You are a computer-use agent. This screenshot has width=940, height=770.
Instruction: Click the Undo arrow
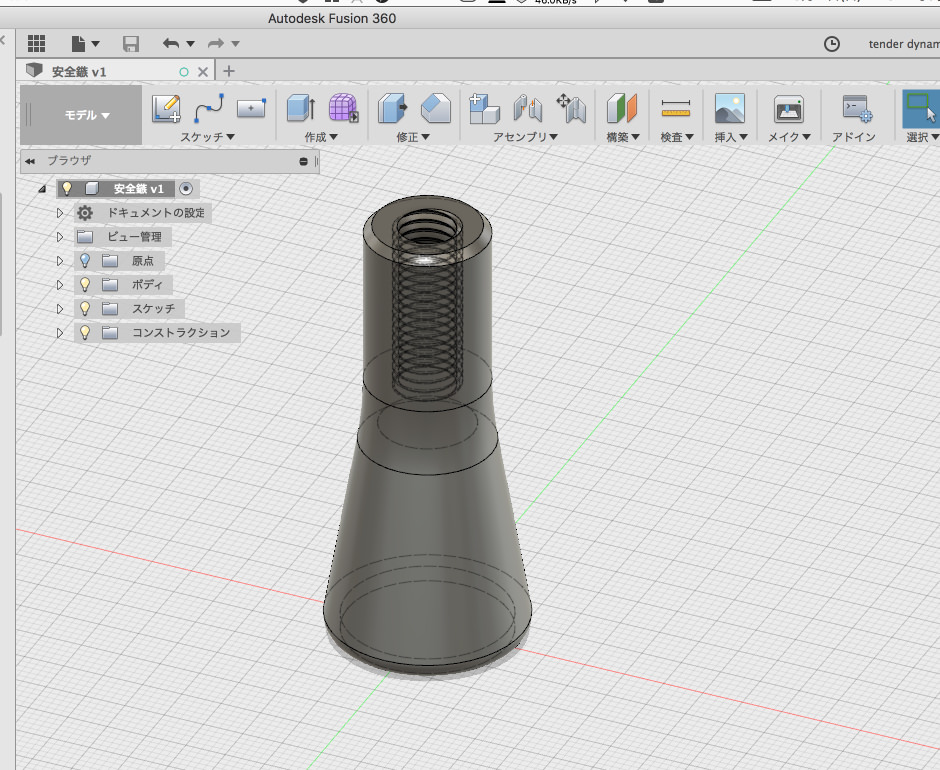click(x=171, y=43)
